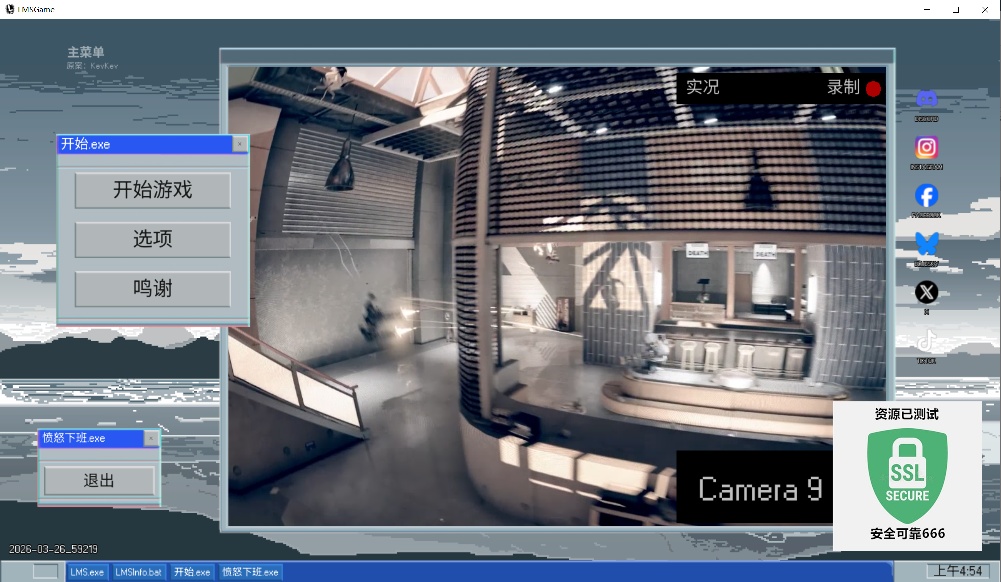Click the blank start button on taskbar

pos(45,572)
